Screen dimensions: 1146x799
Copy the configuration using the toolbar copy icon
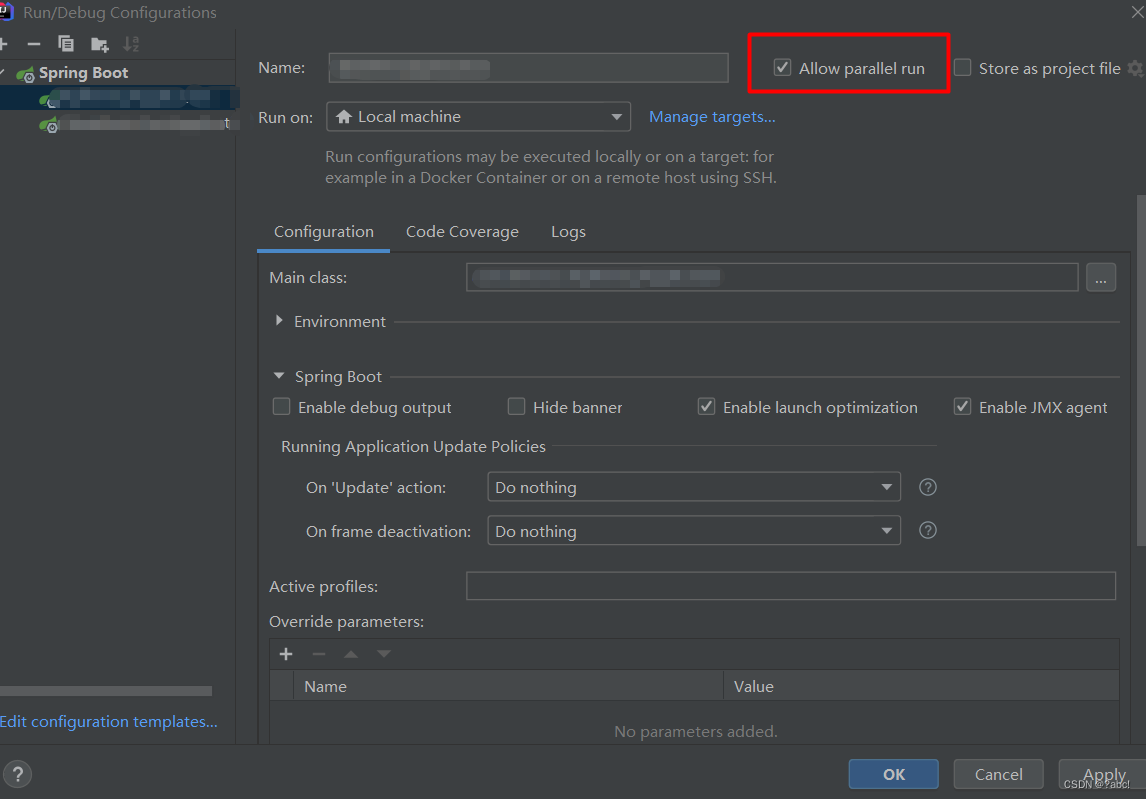coord(66,44)
